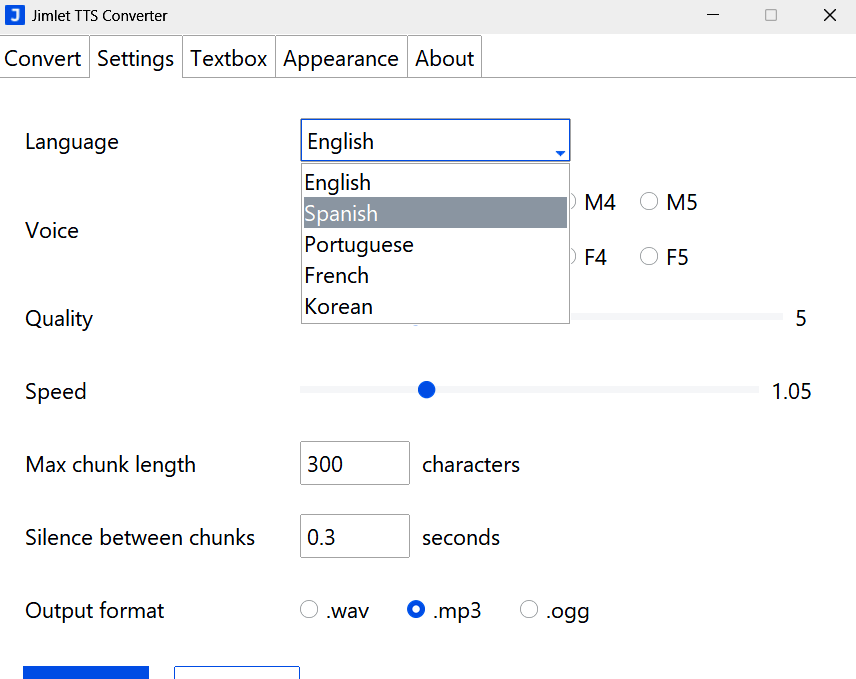Click the Max chunk length input field
The height and width of the screenshot is (679, 856).
pyautogui.click(x=354, y=463)
